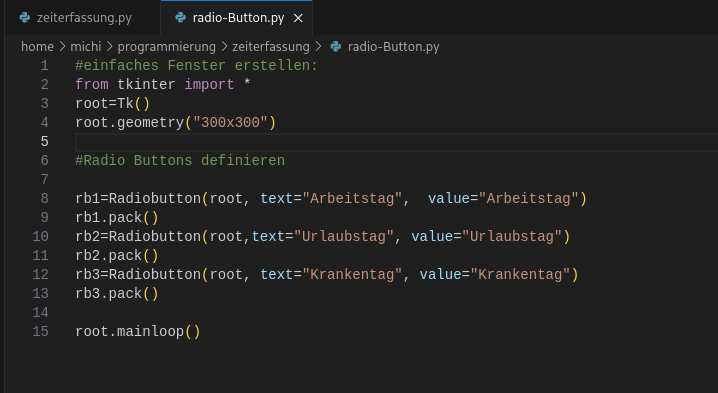Click 'rb2=Radiobutton' on line 10
The height and width of the screenshot is (393, 718).
(x=138, y=237)
